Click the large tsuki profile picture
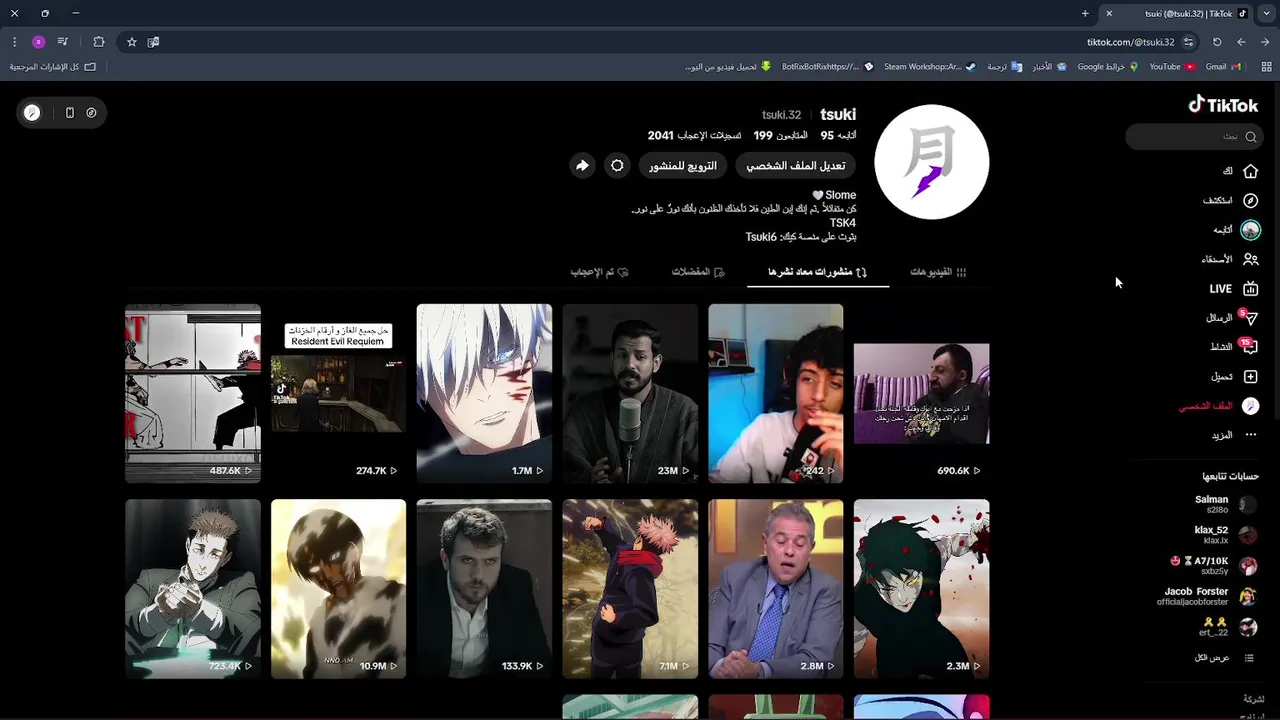Viewport: 1280px width, 720px height. pyautogui.click(x=932, y=162)
